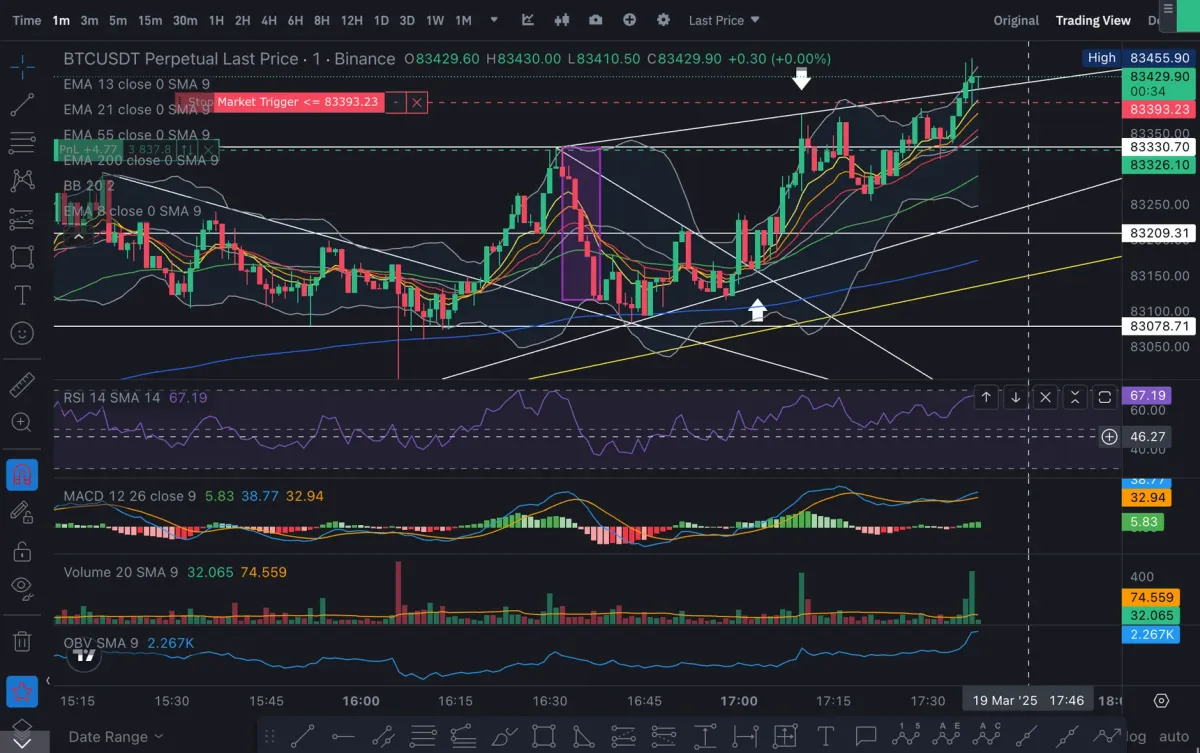Click the 83209.31 horizontal line price label
The height and width of the screenshot is (753, 1200).
click(1160, 233)
